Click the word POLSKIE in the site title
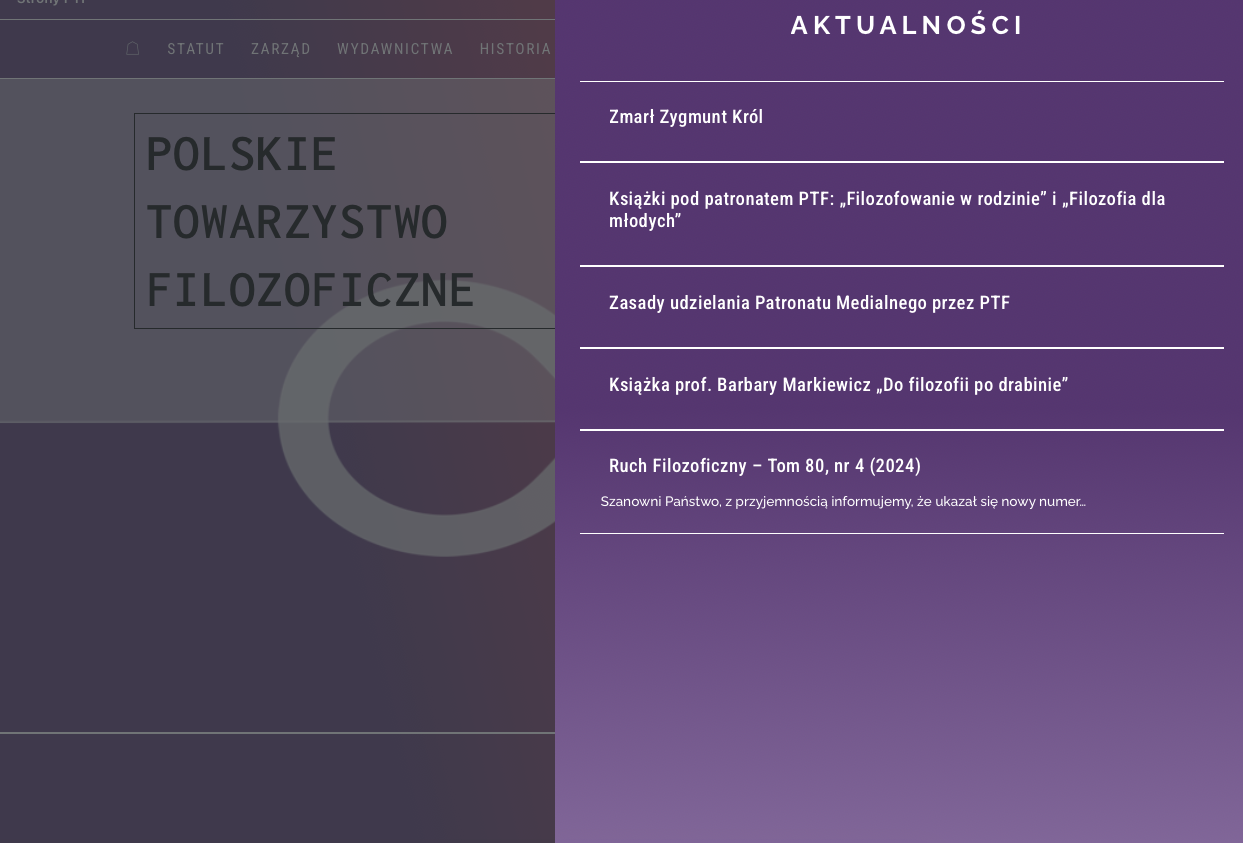 pyautogui.click(x=241, y=154)
